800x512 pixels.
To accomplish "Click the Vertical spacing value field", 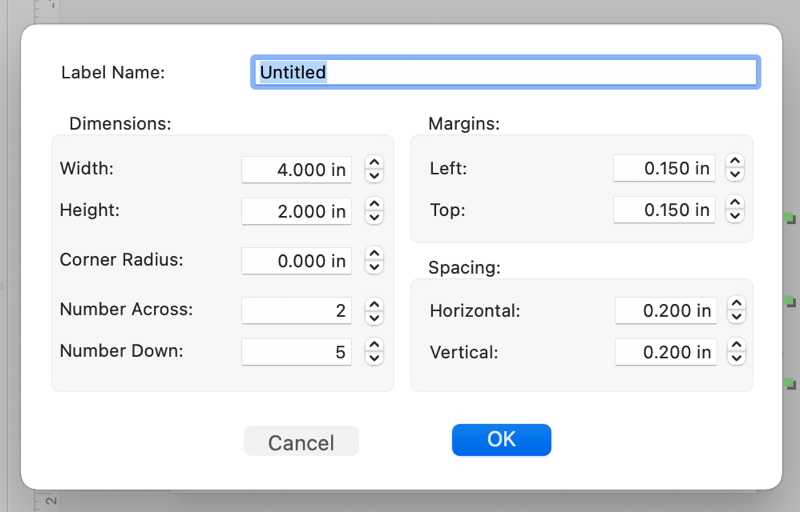I will (x=666, y=352).
